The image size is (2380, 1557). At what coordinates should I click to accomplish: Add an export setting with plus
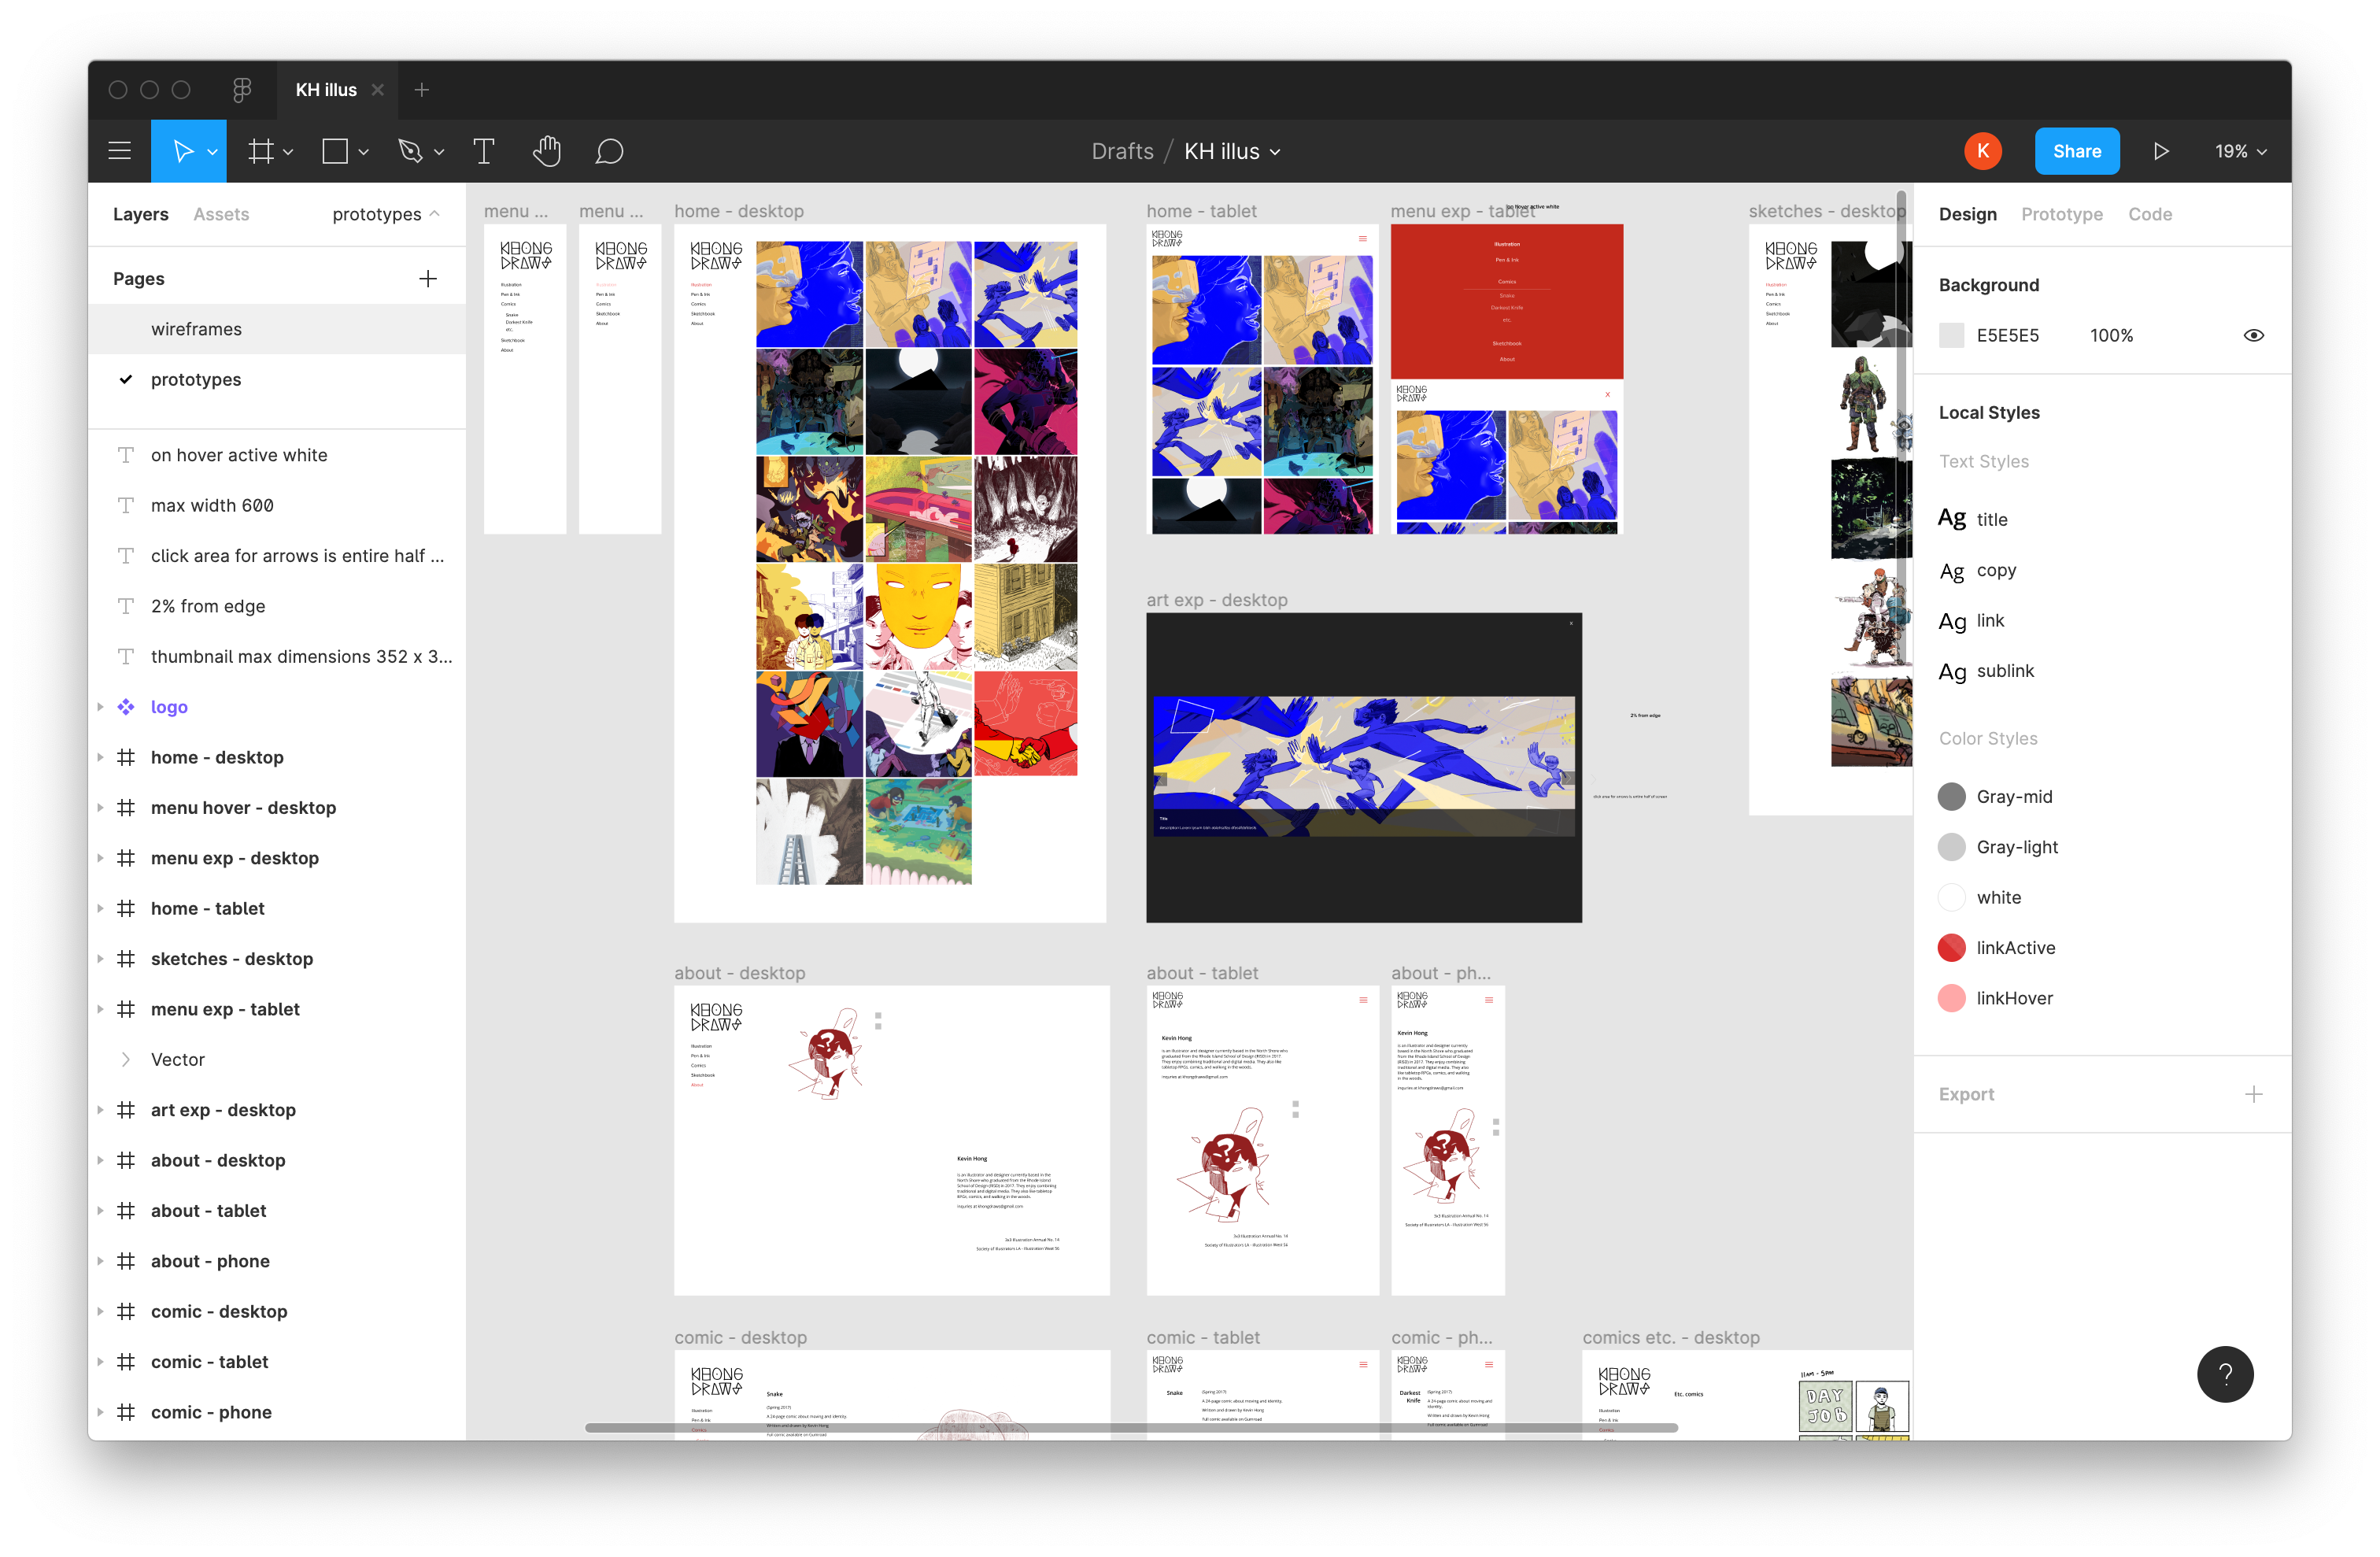[2253, 1094]
